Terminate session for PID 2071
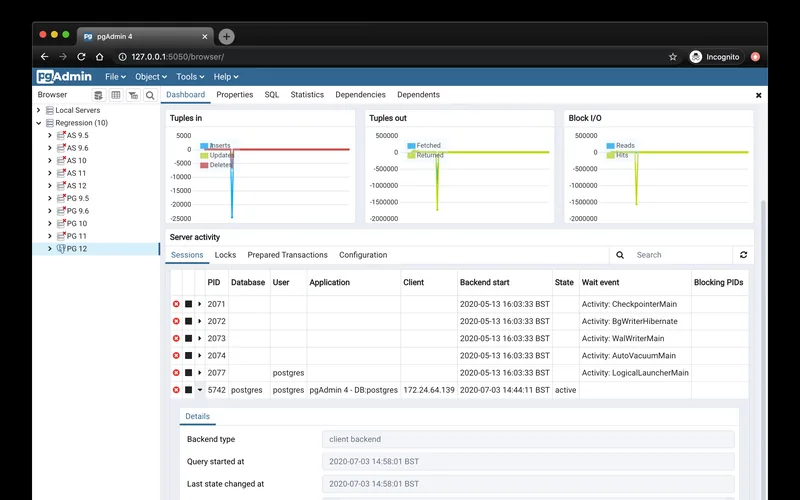This screenshot has width=800, height=500. tap(176, 304)
